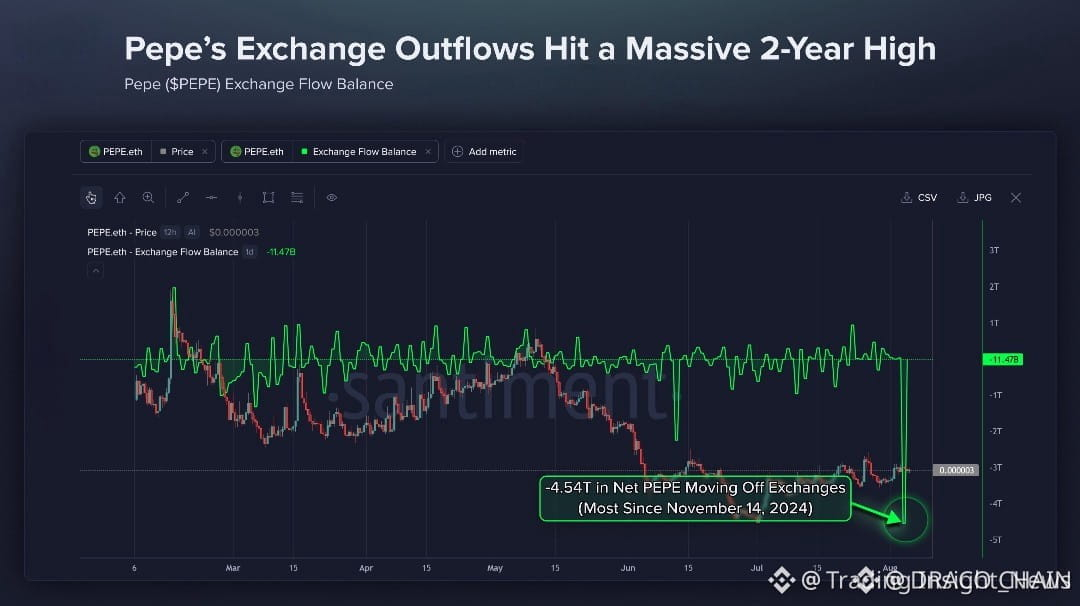Click the Apr label on time axis

pyautogui.click(x=366, y=568)
